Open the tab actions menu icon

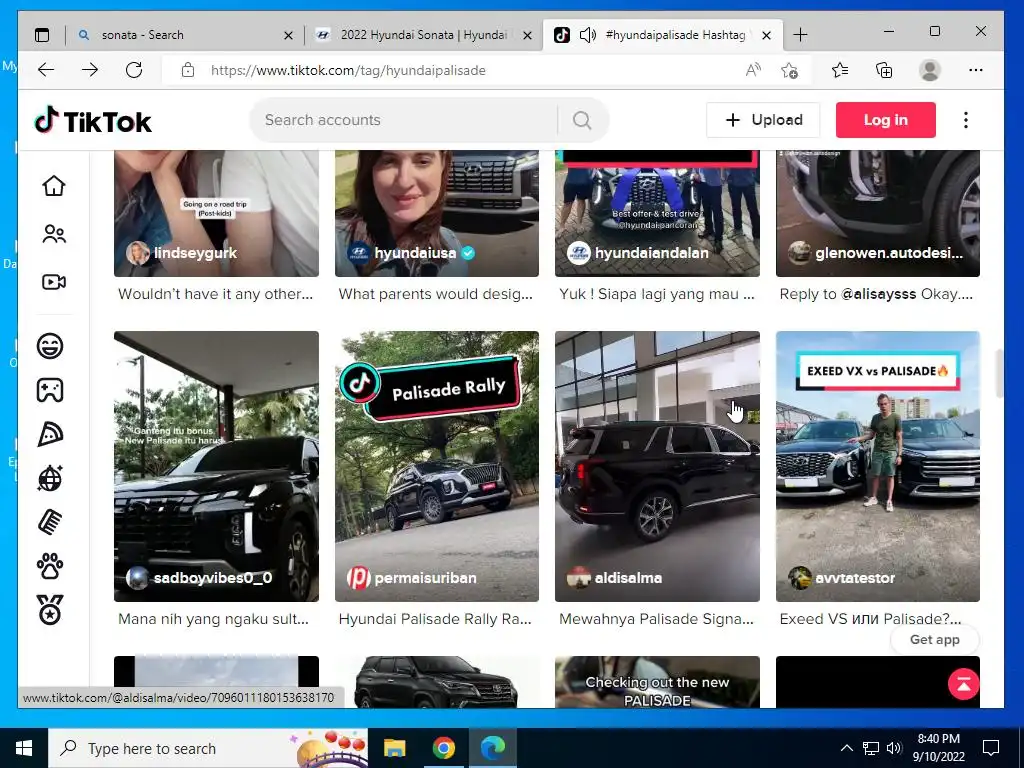click(x=42, y=35)
